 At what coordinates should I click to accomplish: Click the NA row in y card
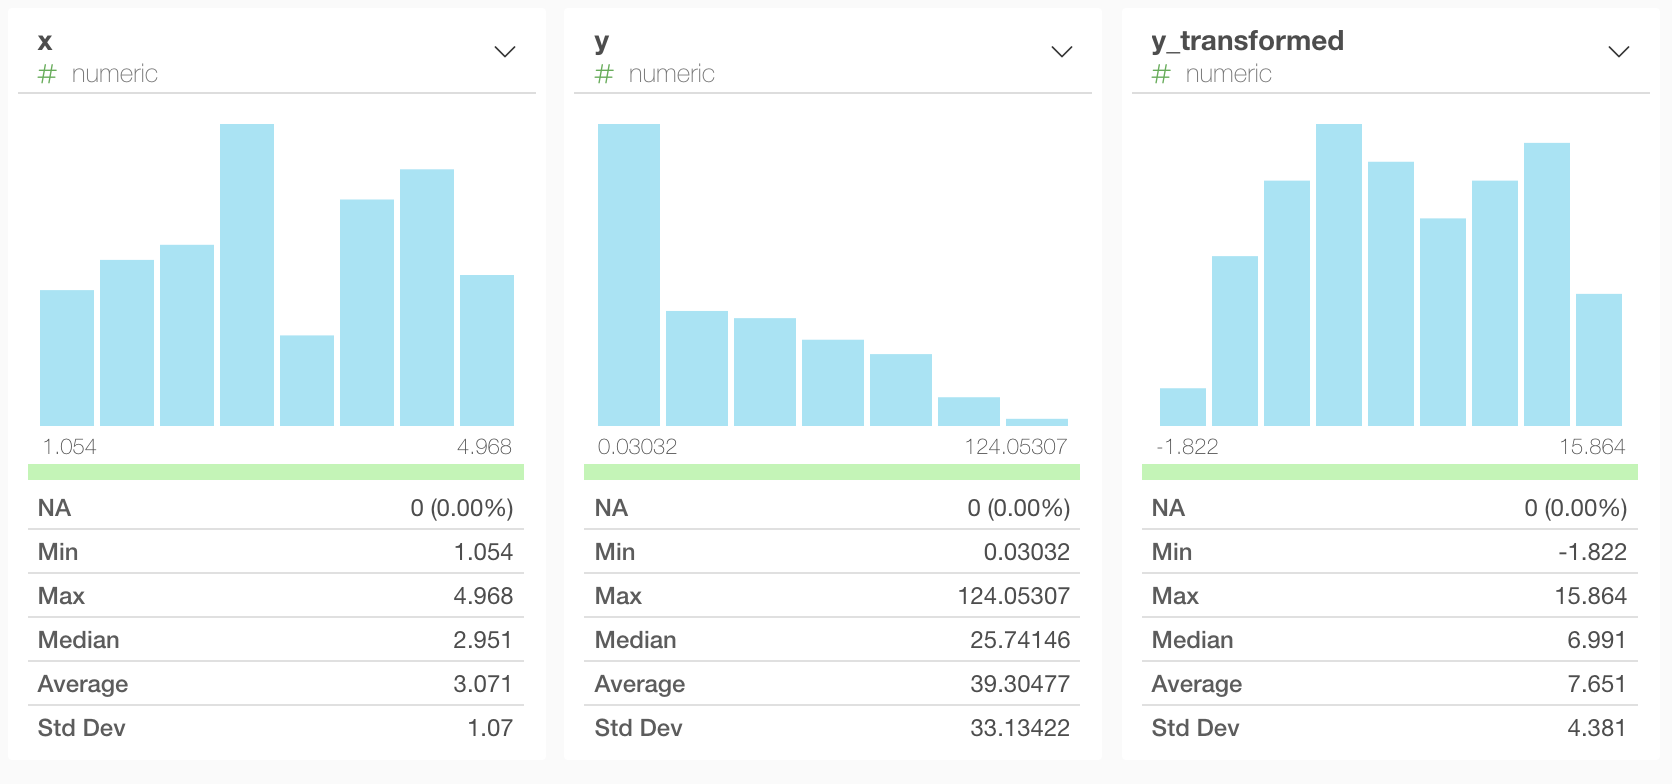832,508
